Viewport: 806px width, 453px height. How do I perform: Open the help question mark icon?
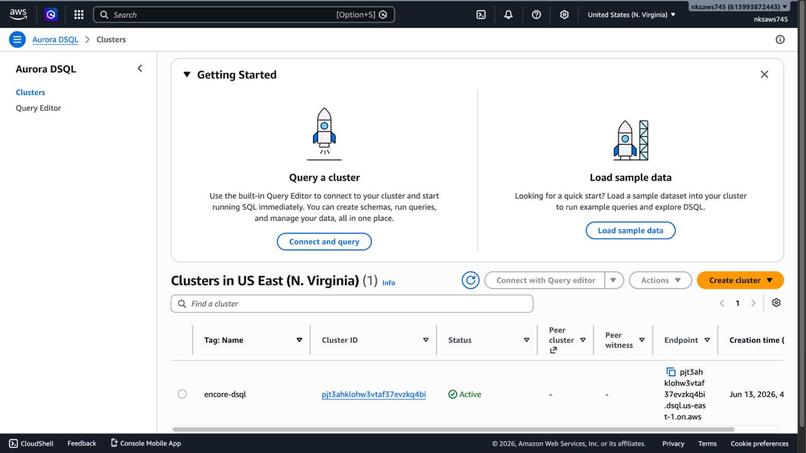pos(536,14)
